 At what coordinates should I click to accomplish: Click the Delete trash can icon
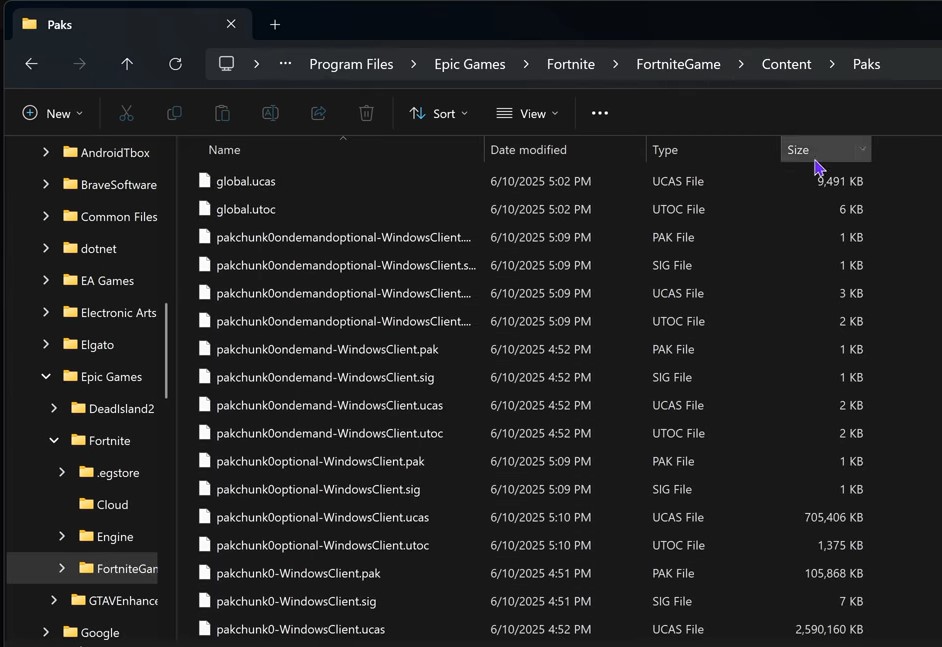[x=366, y=114]
